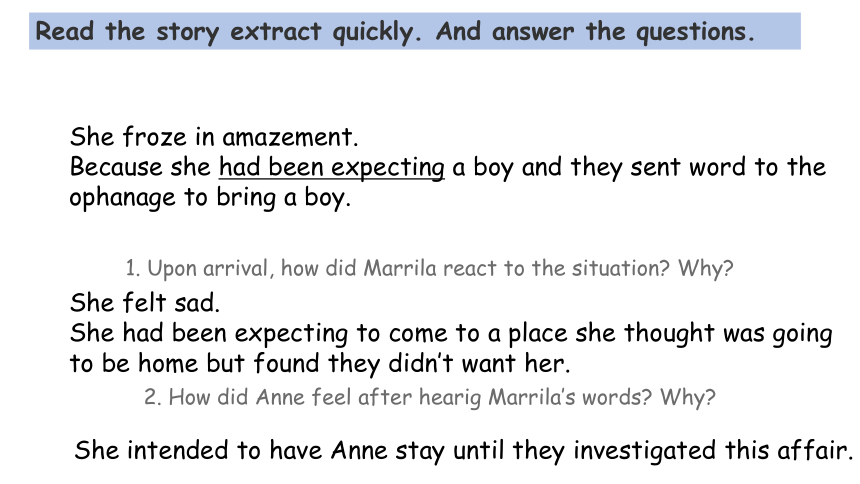860x484 pixels.
Task: Click question 1 about Marrila's reaction
Action: click(429, 268)
